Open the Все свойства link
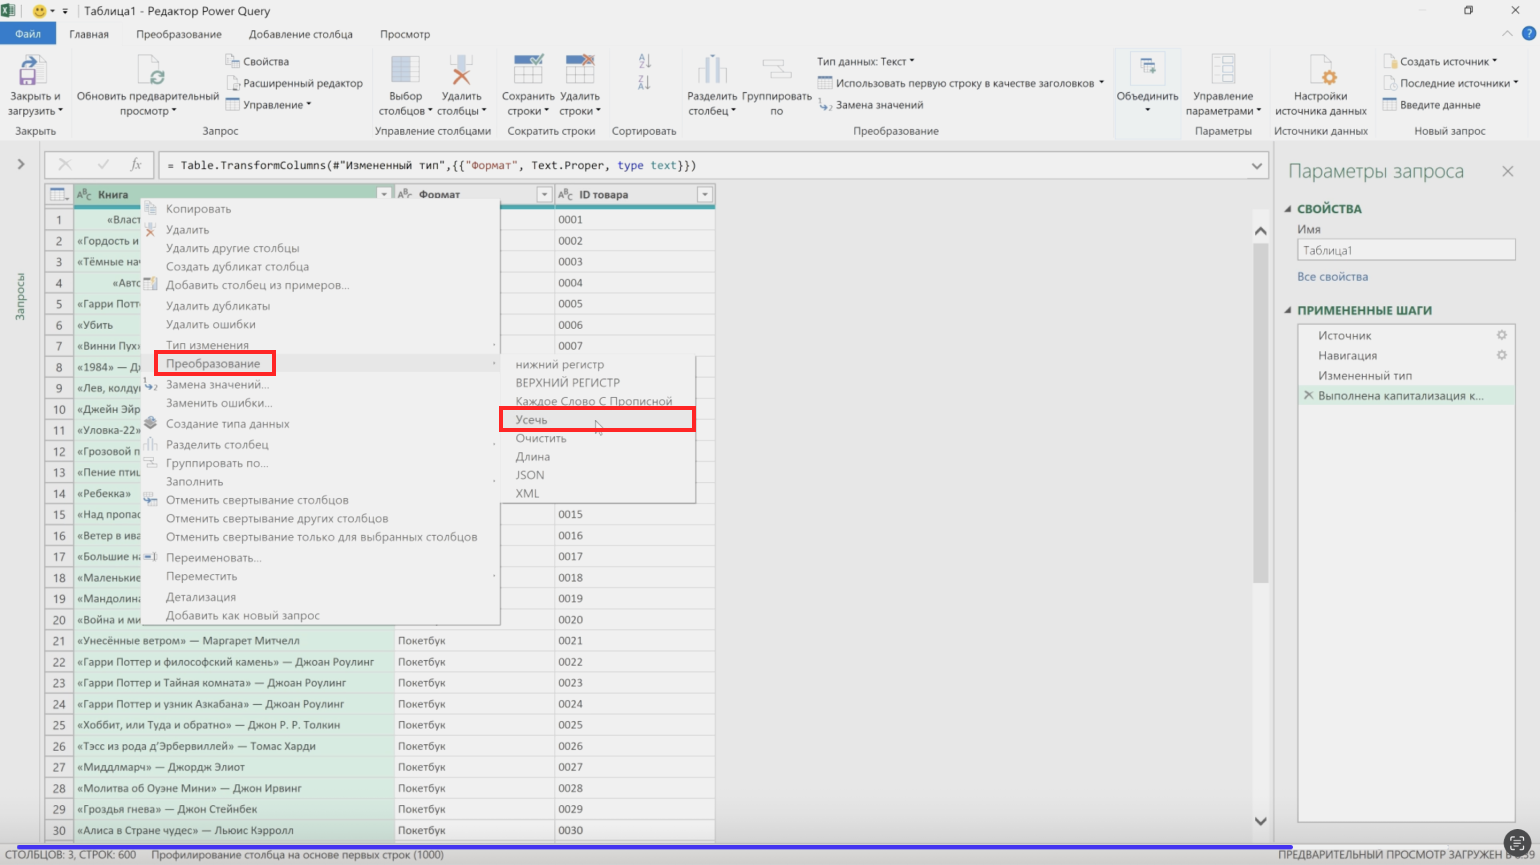 pos(1332,277)
